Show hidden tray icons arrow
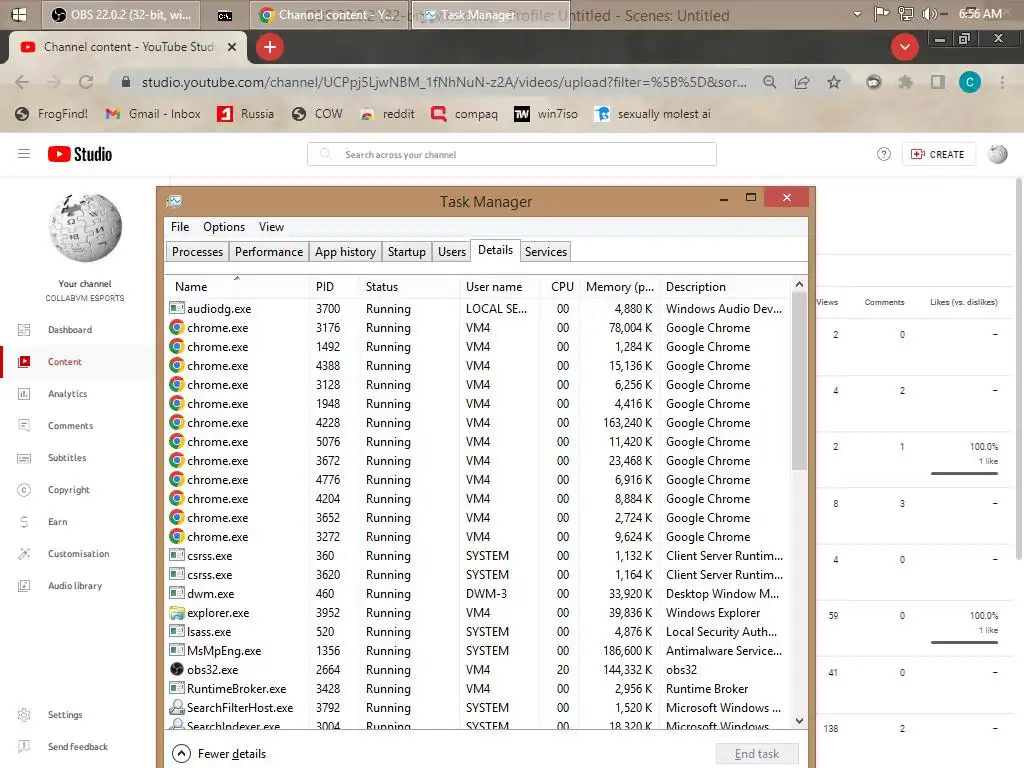The width and height of the screenshot is (1024, 768). point(857,14)
